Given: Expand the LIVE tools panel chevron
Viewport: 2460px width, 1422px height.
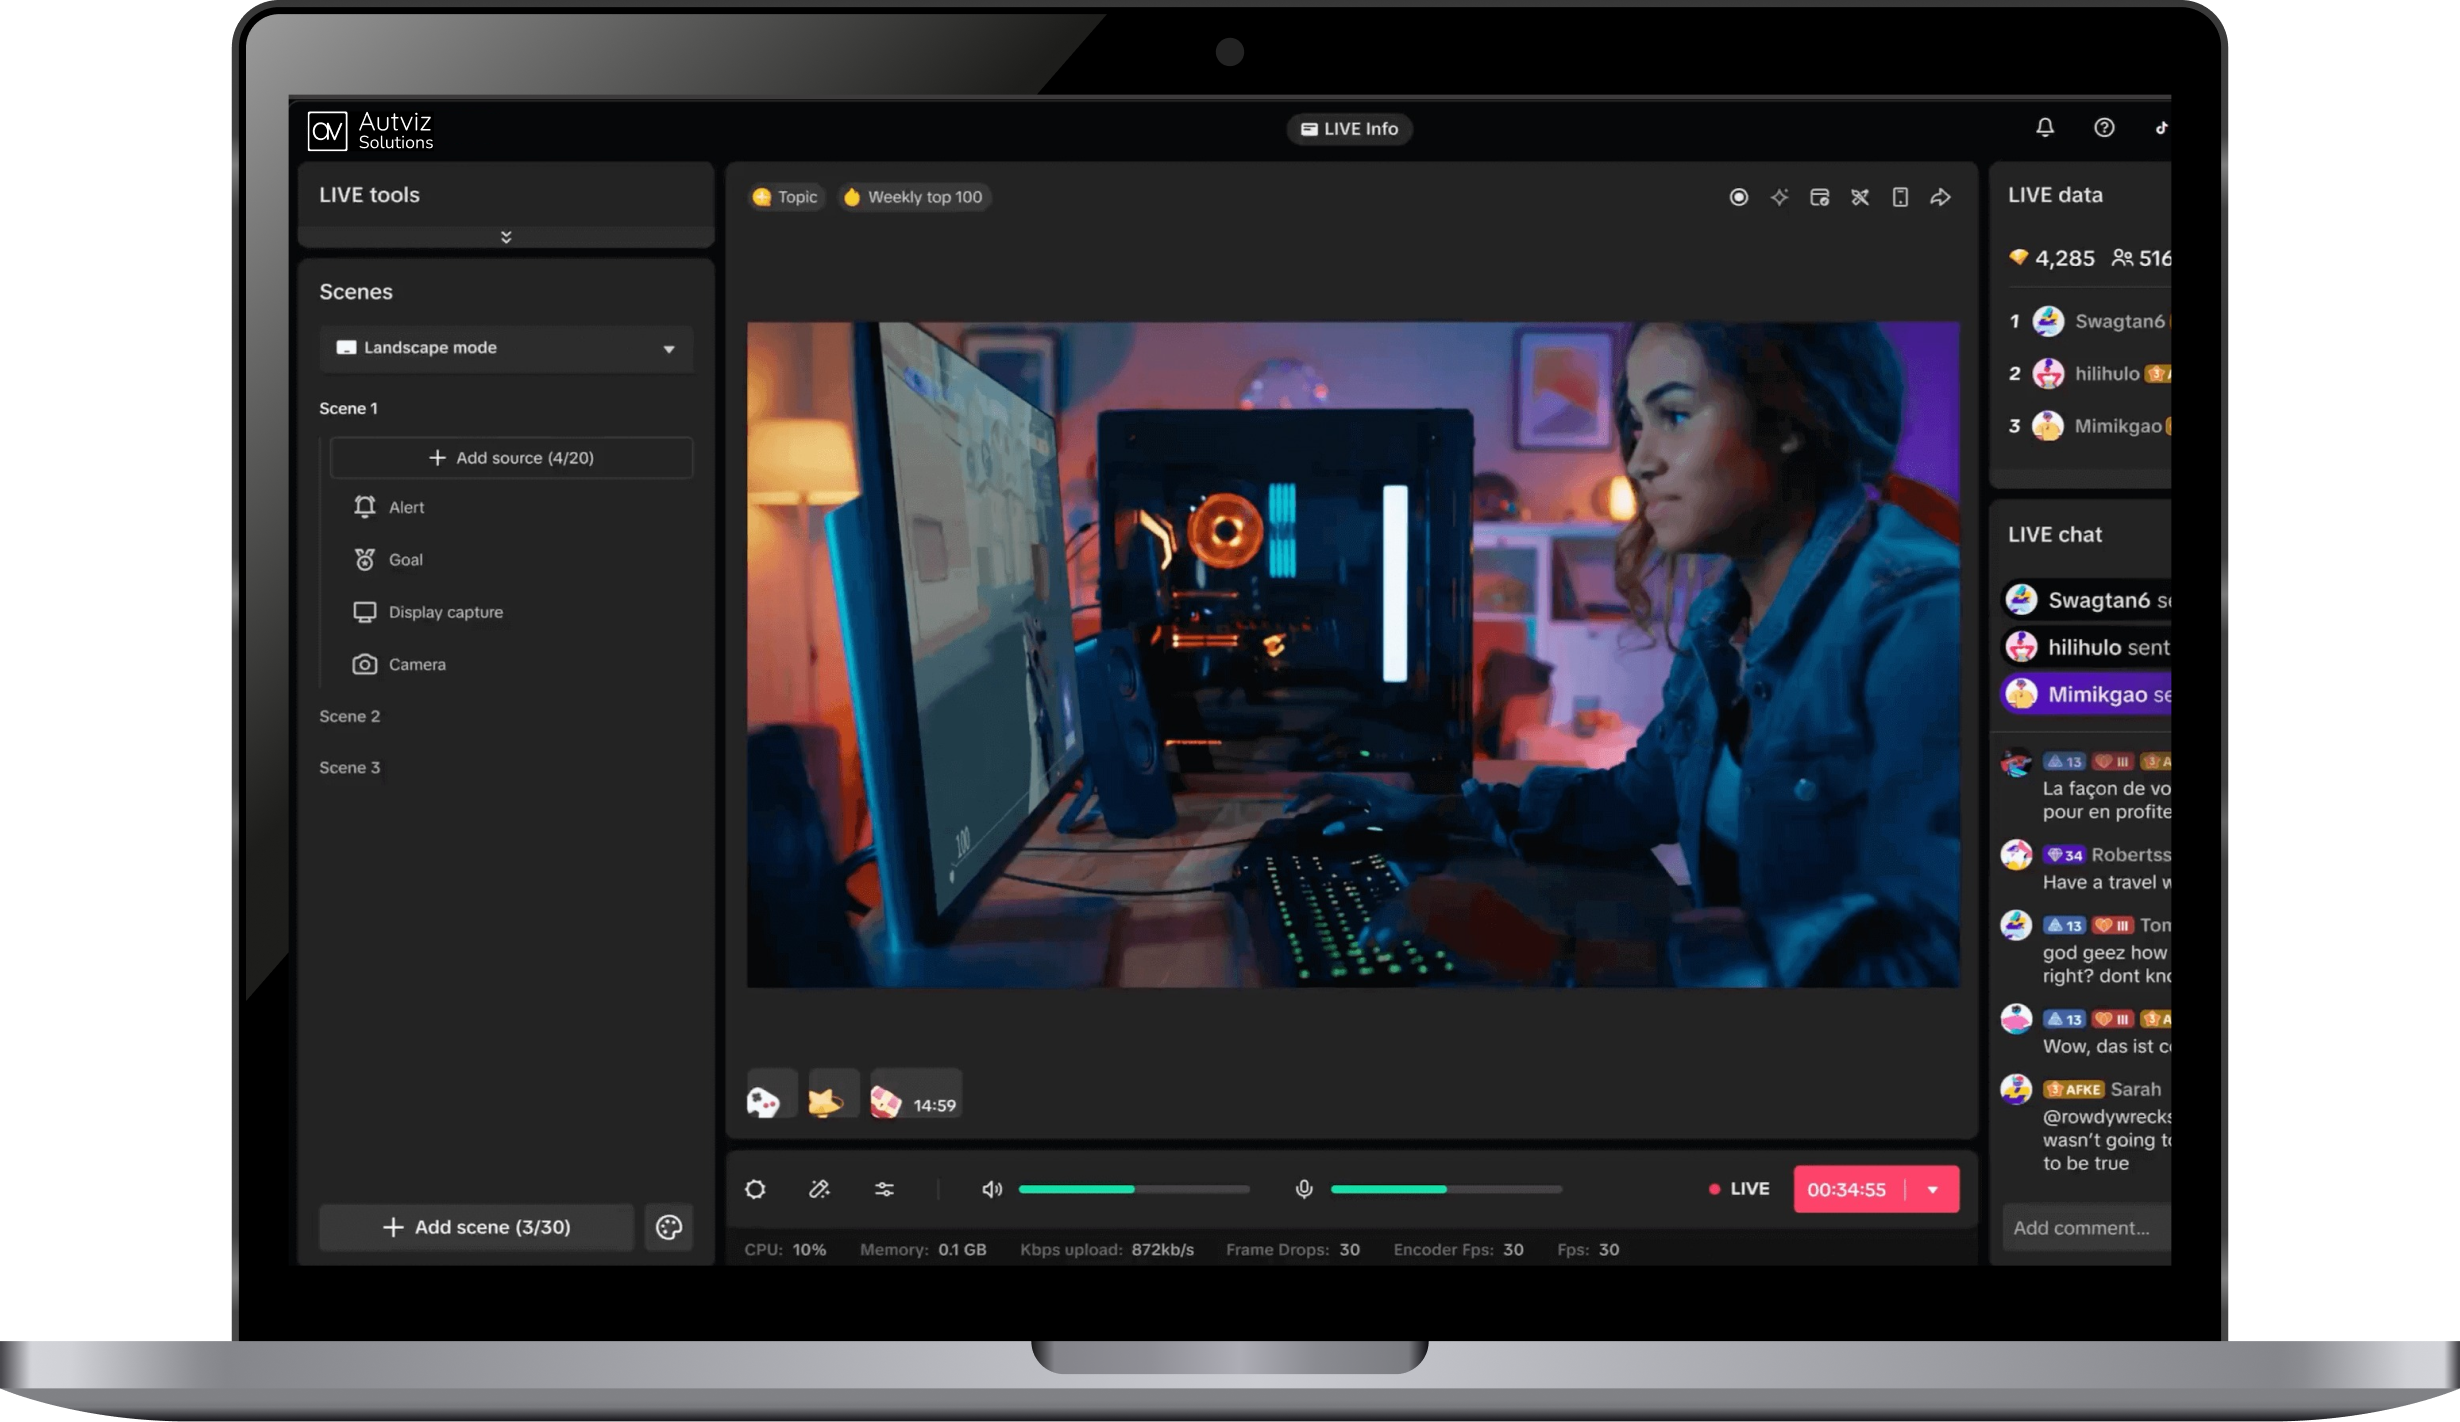Looking at the screenshot, I should point(506,237).
